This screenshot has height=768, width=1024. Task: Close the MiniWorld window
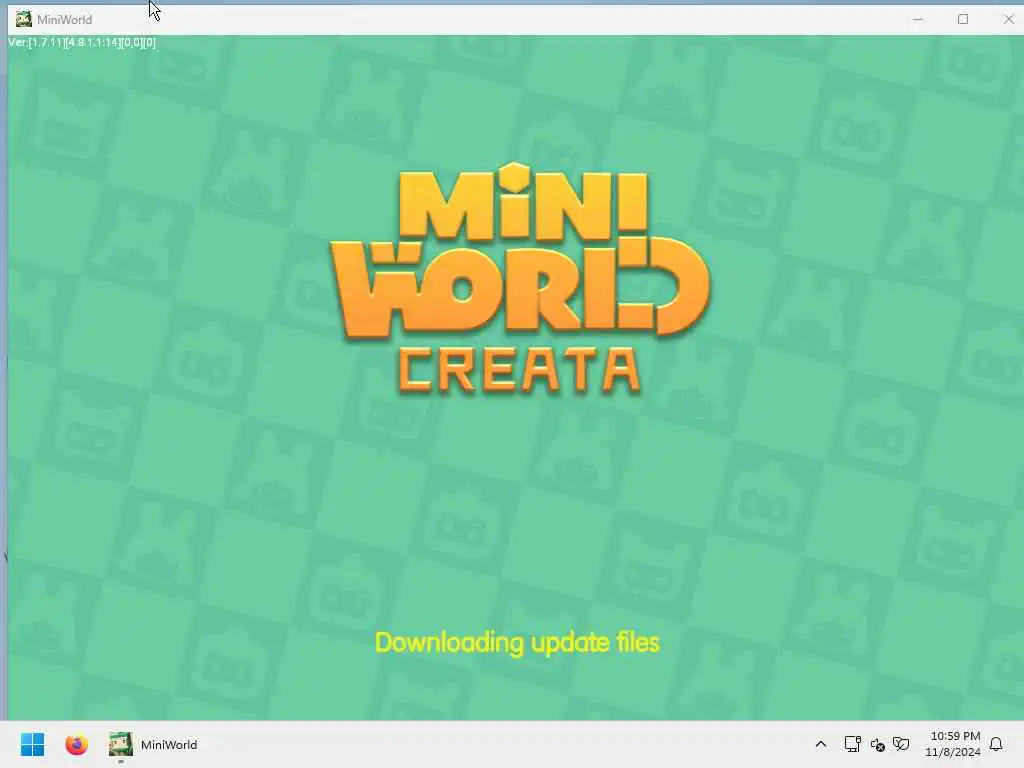point(1008,19)
